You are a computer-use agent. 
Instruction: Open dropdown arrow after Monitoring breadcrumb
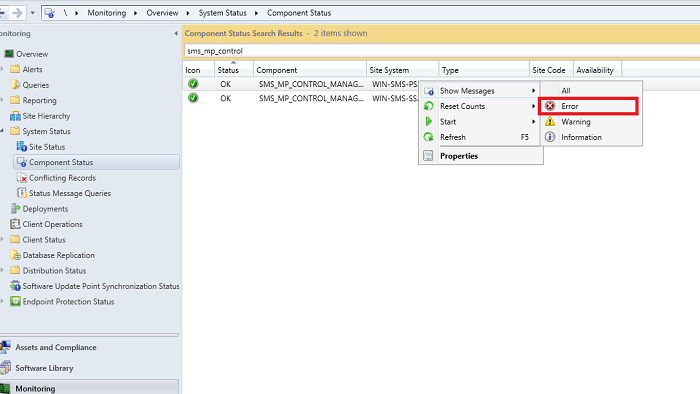pyautogui.click(x=136, y=13)
